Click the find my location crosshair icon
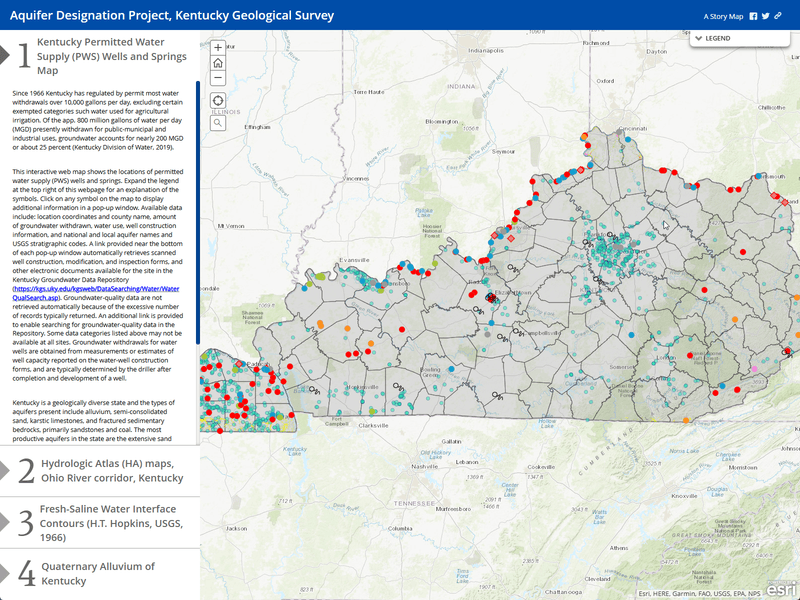The height and width of the screenshot is (600, 800). 220,100
